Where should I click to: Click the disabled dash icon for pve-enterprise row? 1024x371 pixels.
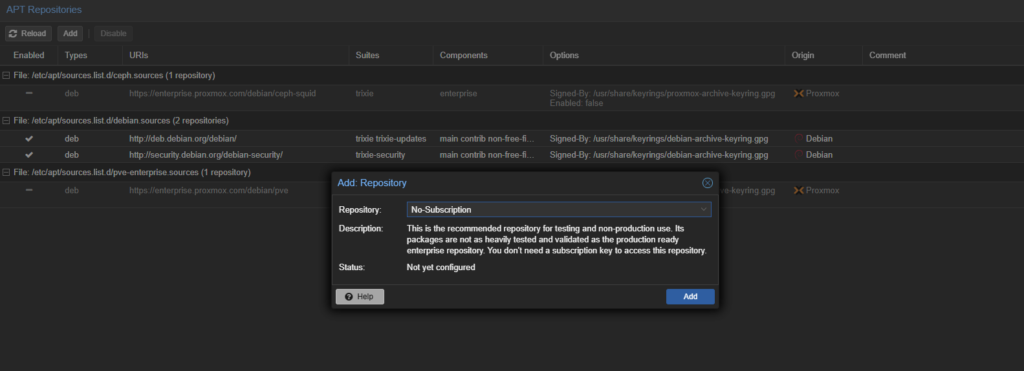(29, 190)
